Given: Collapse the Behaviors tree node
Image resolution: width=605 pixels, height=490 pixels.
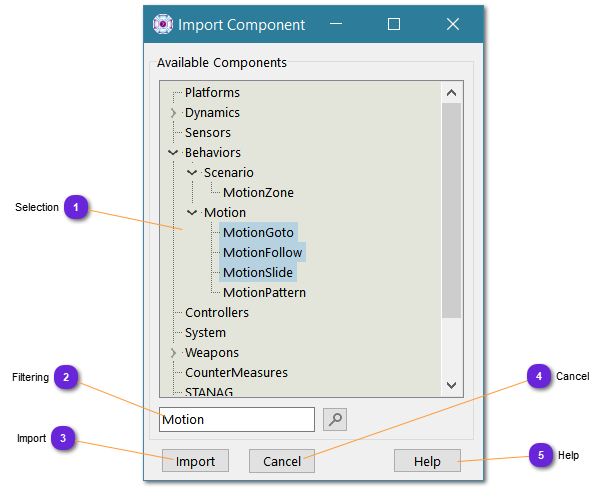Looking at the screenshot, I should coord(173,153).
